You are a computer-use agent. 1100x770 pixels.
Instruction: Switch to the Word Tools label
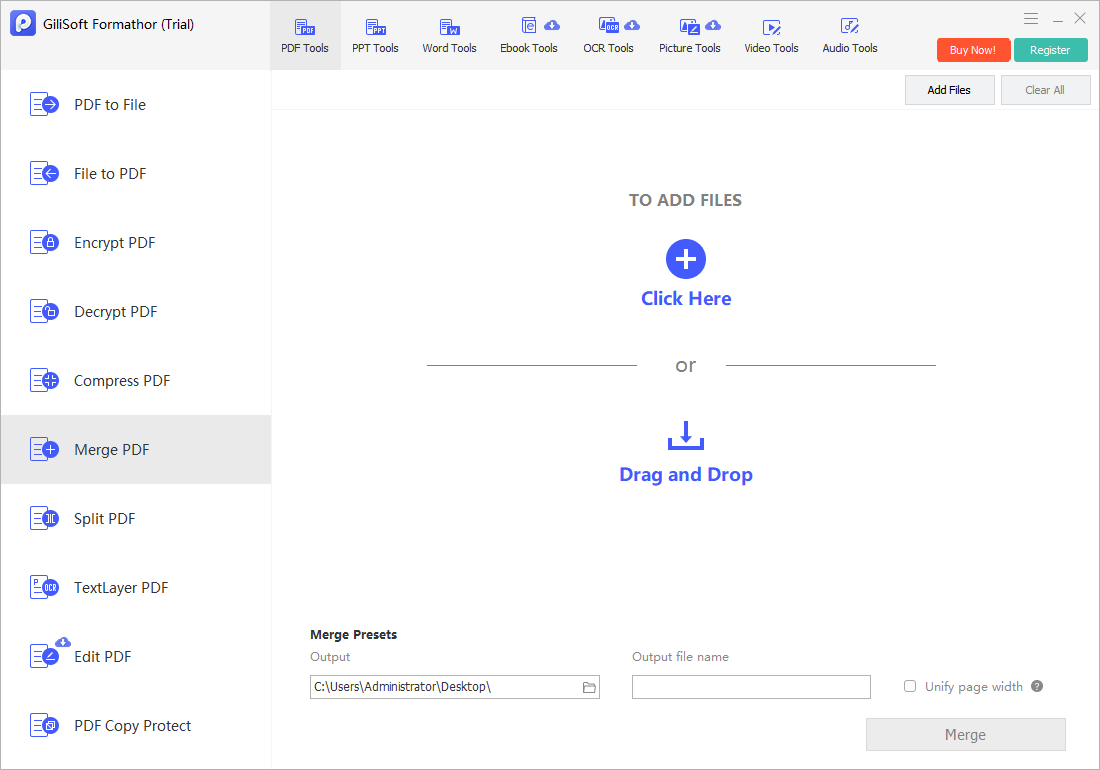[x=449, y=48]
